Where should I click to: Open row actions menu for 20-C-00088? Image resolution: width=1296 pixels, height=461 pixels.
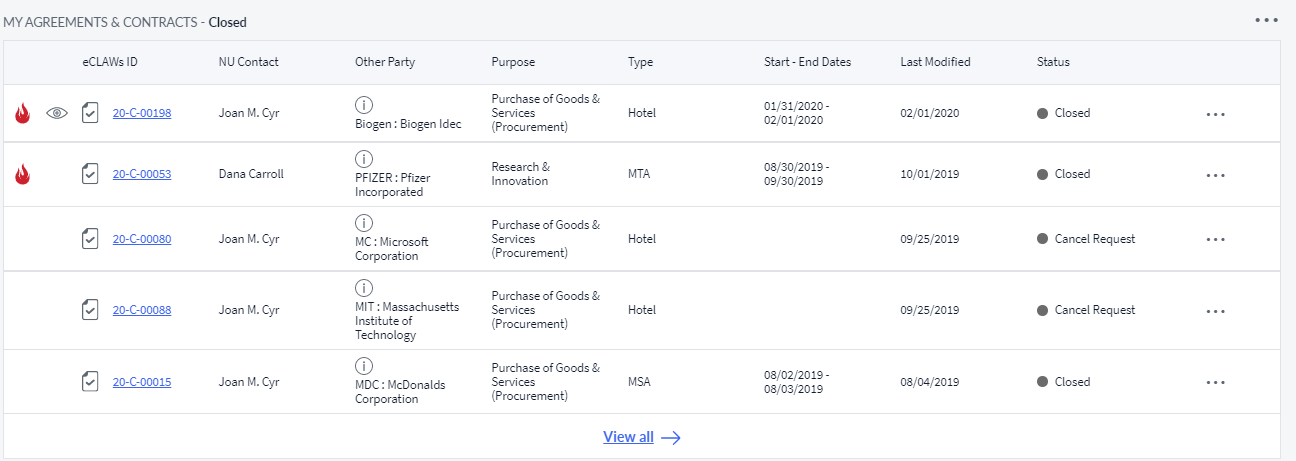(1216, 311)
